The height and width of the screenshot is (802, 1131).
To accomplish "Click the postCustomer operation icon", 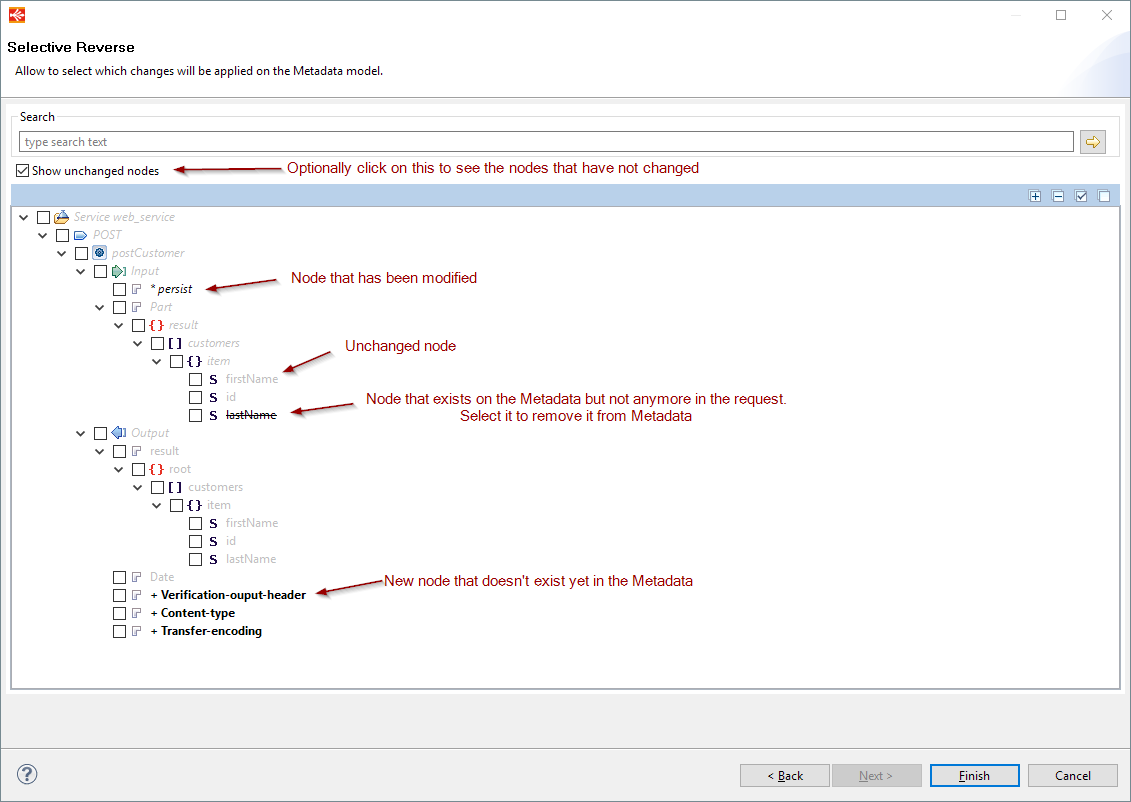I will pyautogui.click(x=99, y=253).
